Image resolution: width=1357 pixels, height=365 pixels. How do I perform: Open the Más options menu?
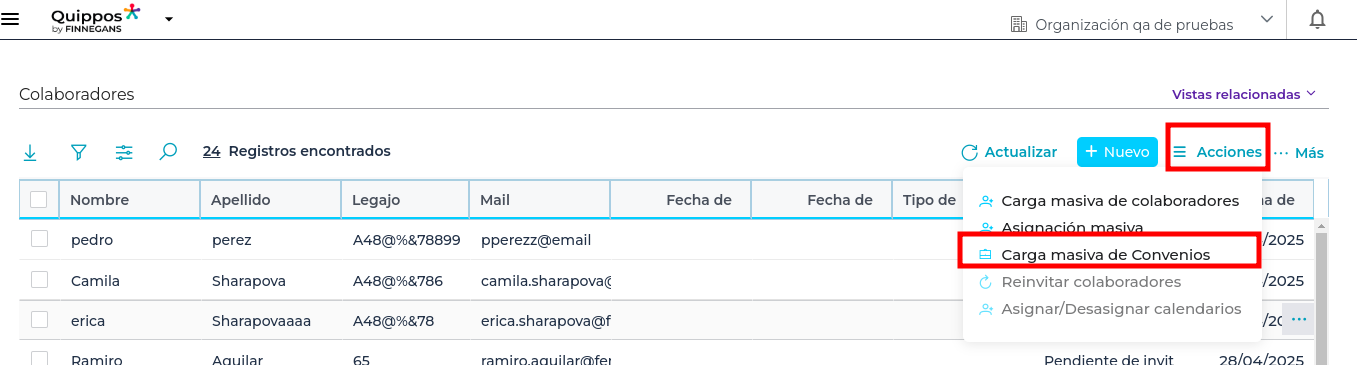pos(1298,153)
